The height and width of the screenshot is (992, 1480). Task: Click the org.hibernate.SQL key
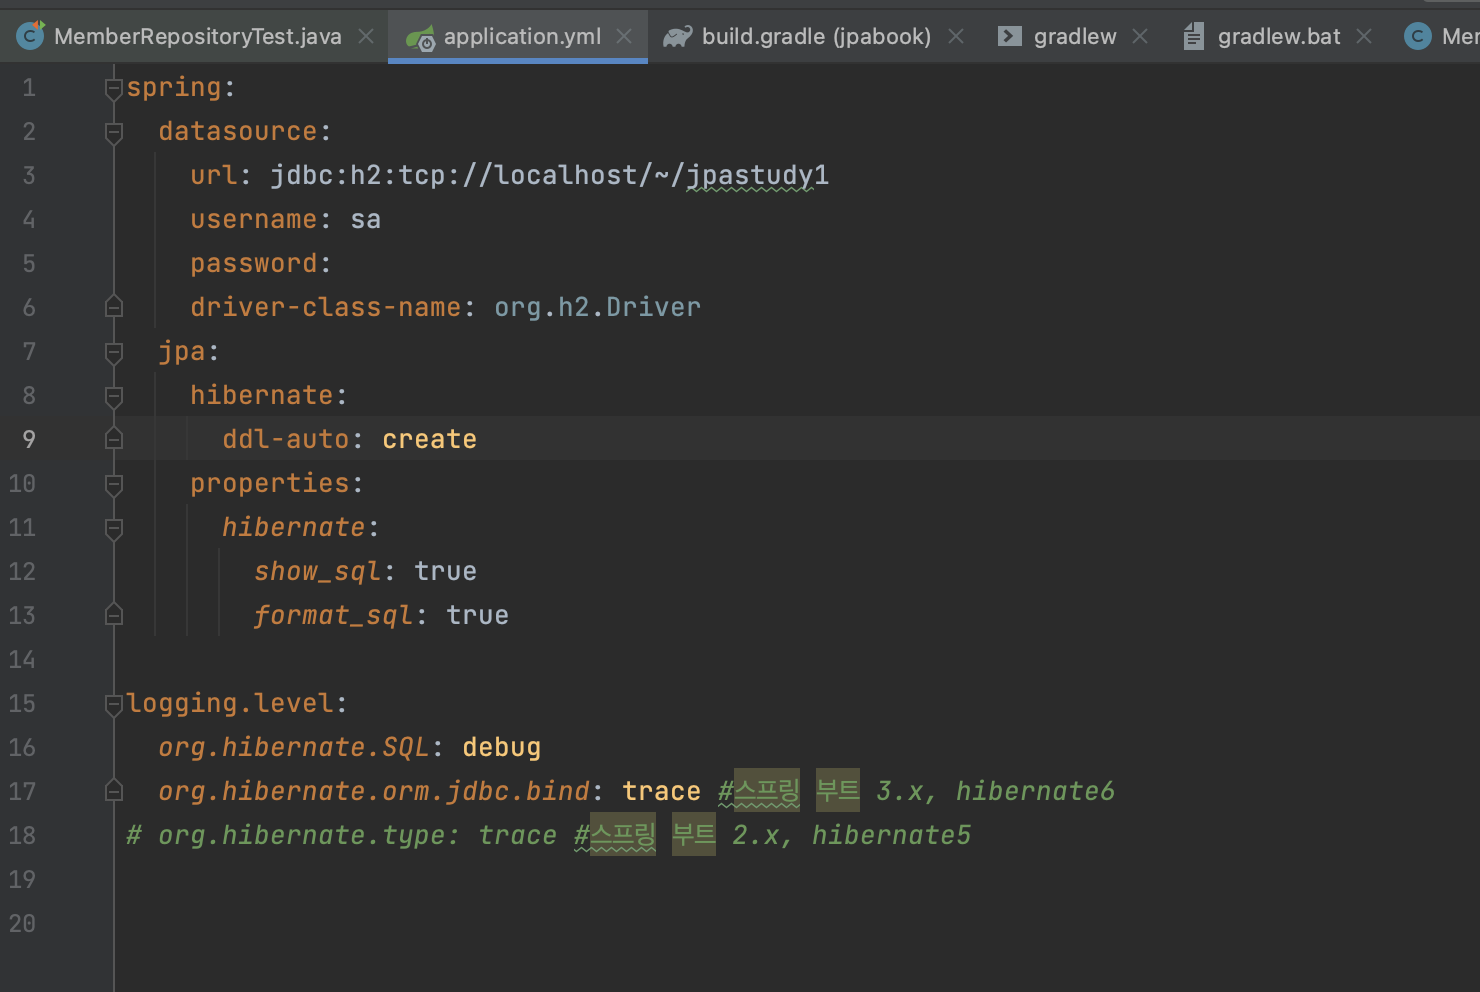pyautogui.click(x=293, y=748)
